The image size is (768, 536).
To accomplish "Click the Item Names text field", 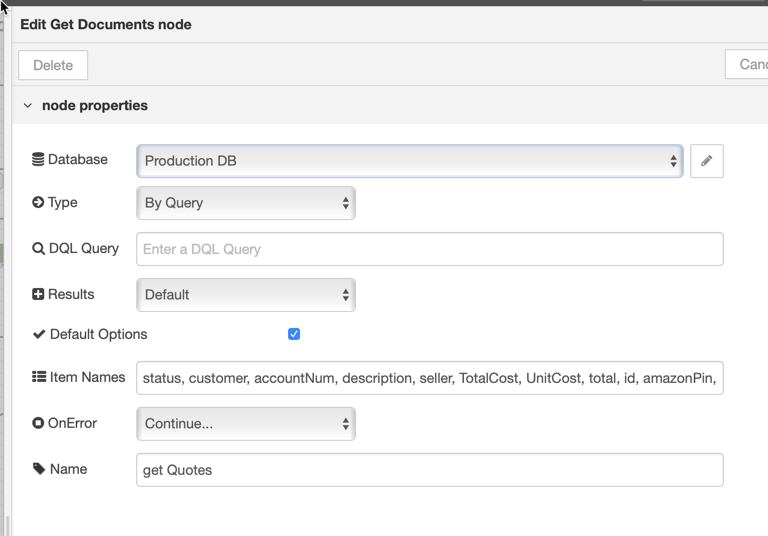I will coord(430,378).
